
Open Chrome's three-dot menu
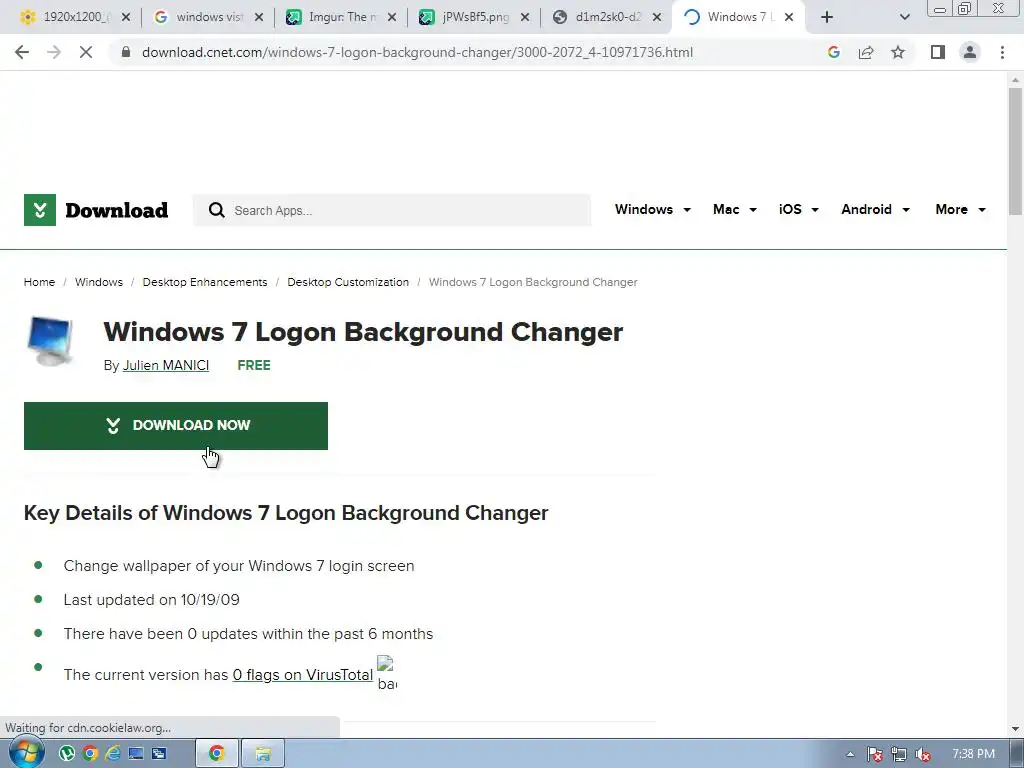(1002, 52)
